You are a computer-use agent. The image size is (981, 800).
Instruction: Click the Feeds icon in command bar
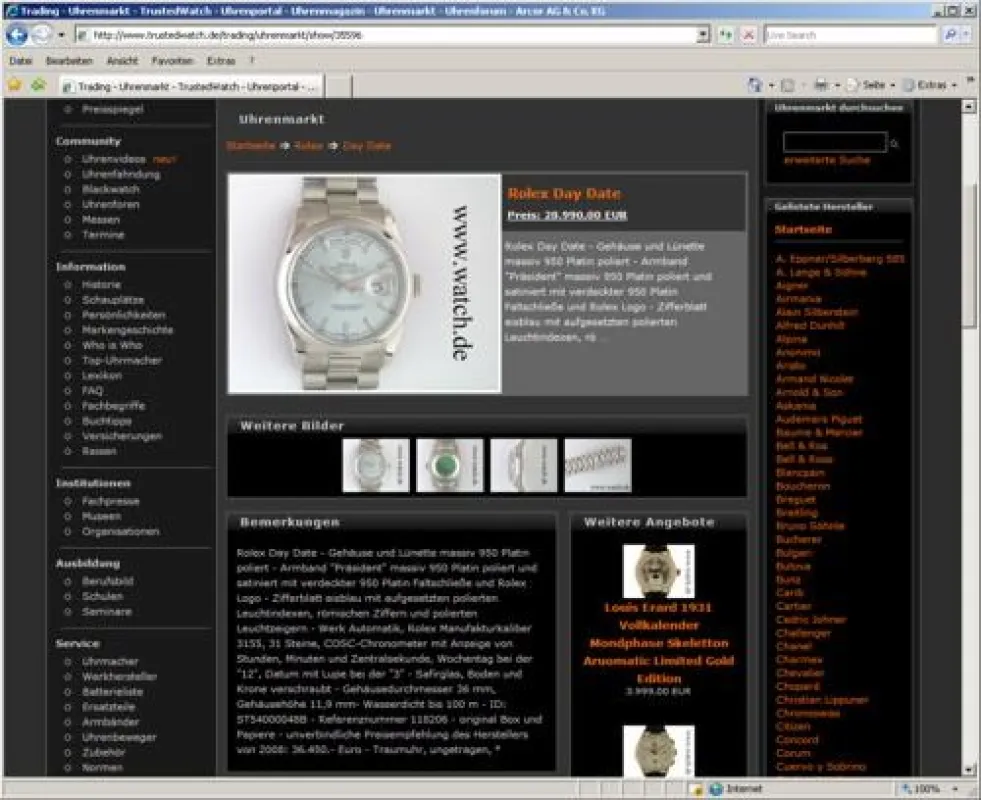[x=788, y=84]
